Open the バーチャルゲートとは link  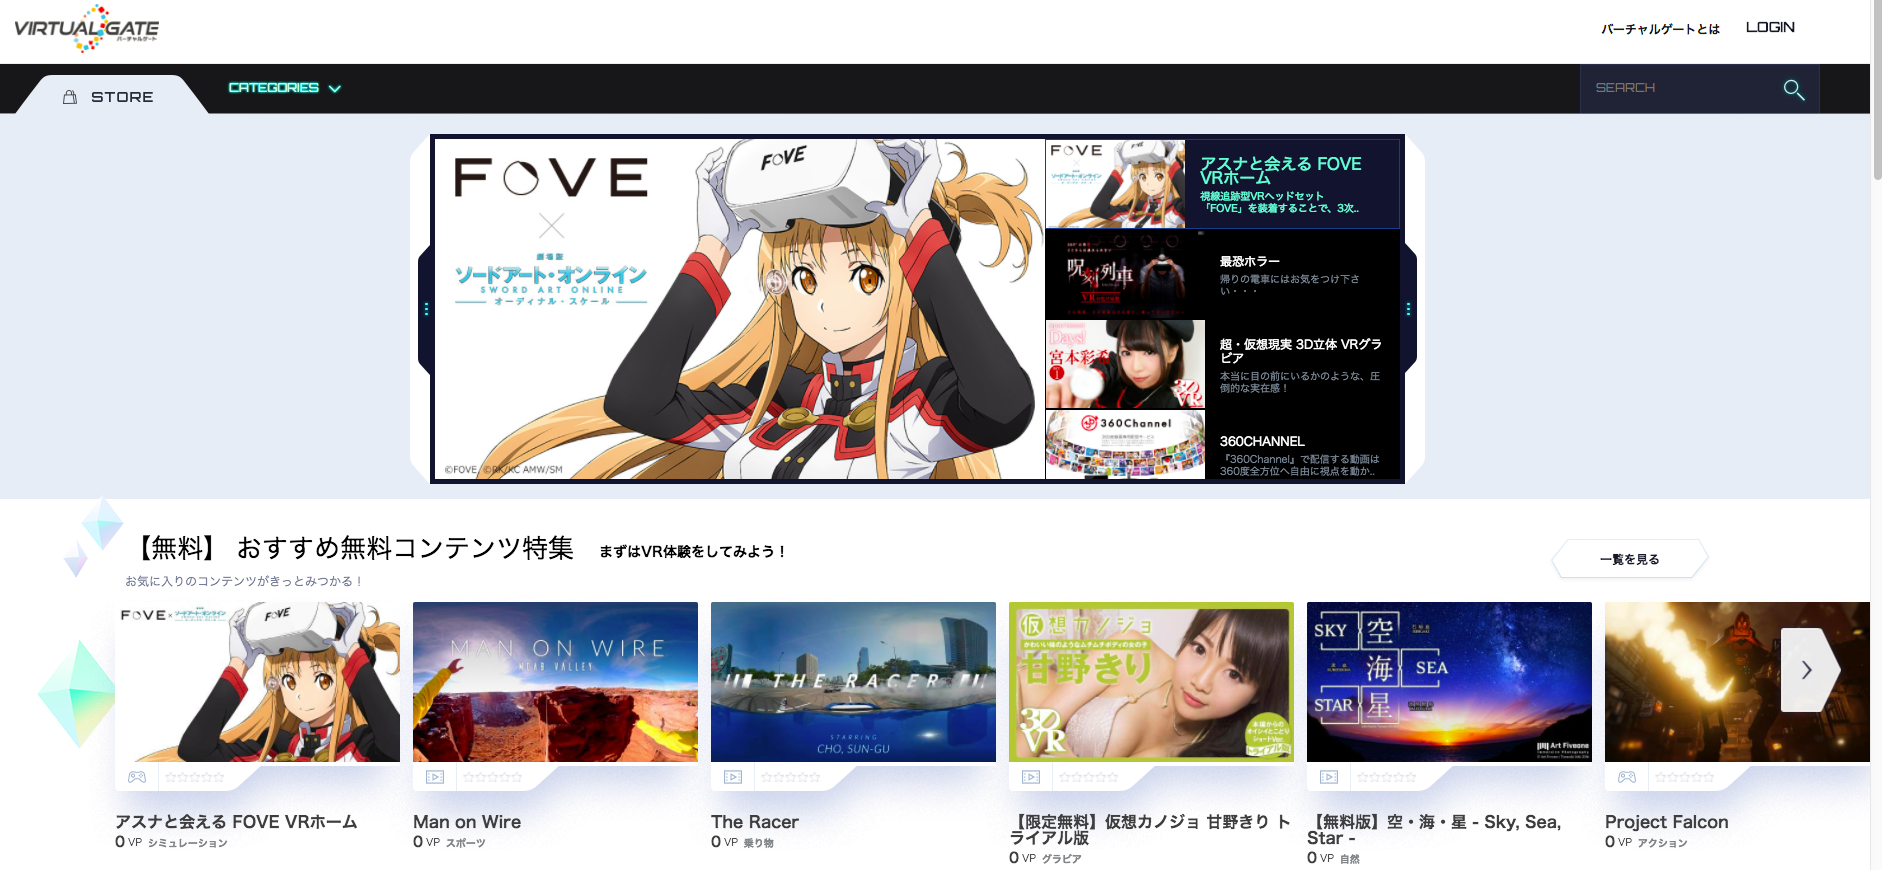1660,29
